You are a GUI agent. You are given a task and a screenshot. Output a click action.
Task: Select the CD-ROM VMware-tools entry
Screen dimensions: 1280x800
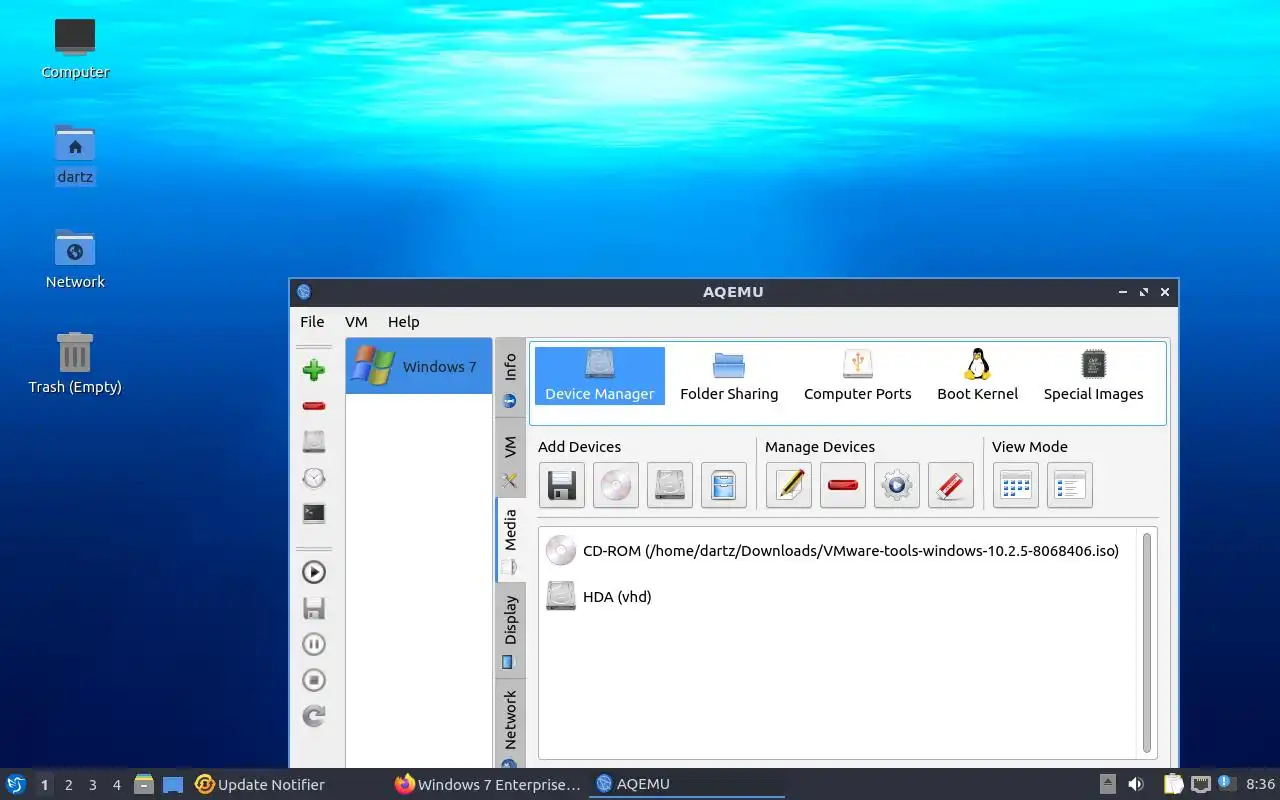click(x=832, y=550)
